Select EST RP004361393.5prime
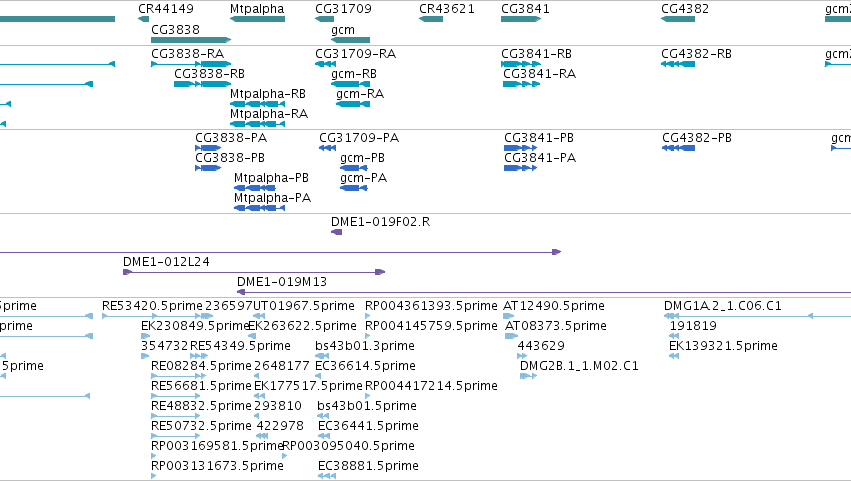This screenshot has height=481, width=851. tap(431, 306)
